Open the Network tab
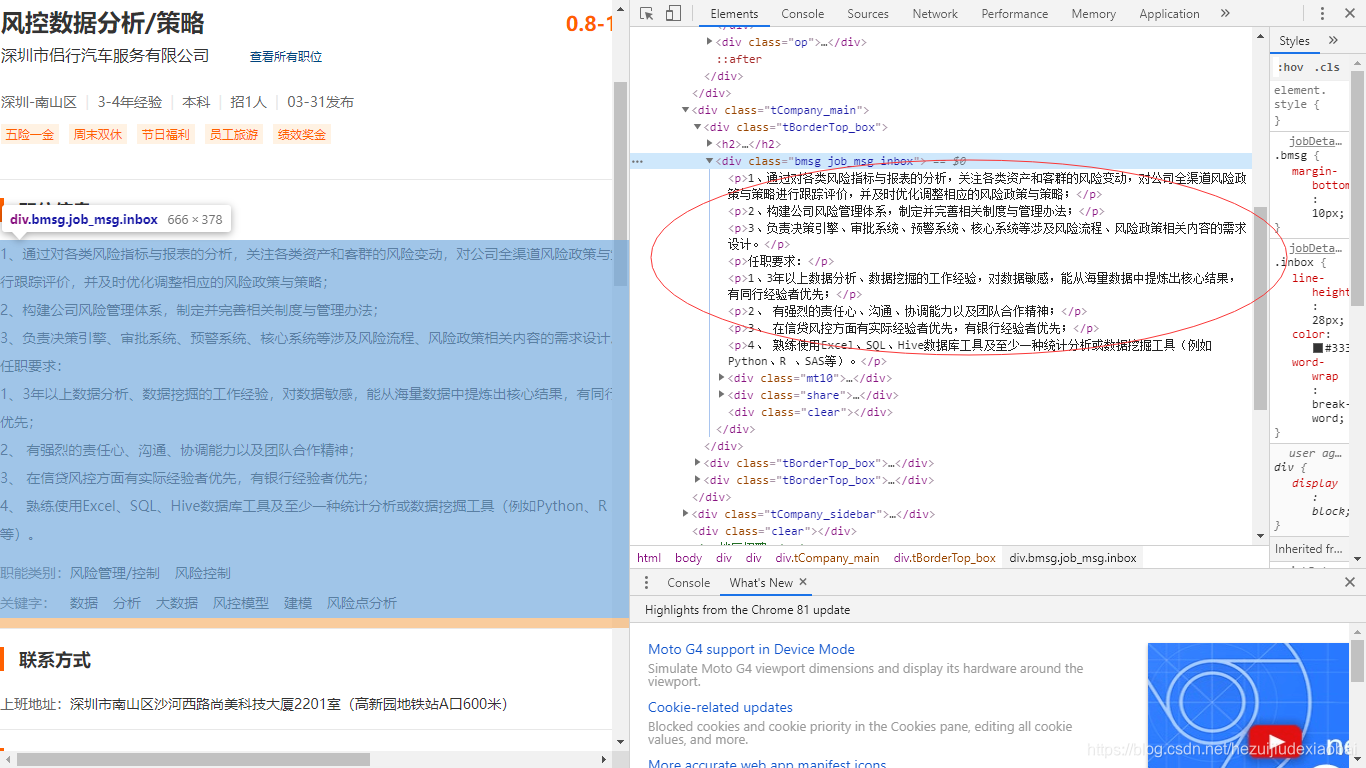Image resolution: width=1366 pixels, height=768 pixels. click(x=935, y=13)
